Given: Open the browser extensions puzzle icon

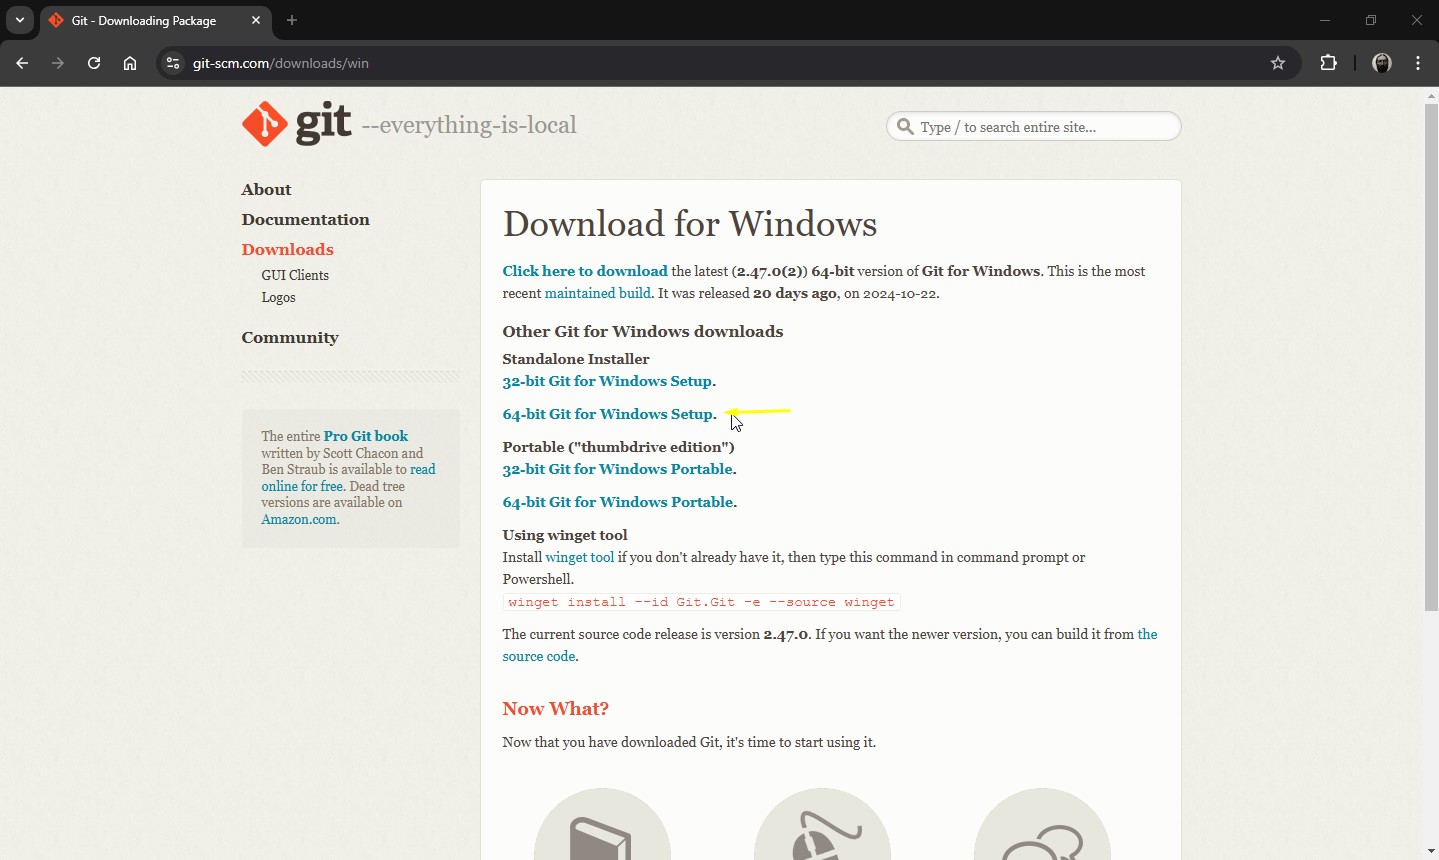Looking at the screenshot, I should coord(1329,63).
